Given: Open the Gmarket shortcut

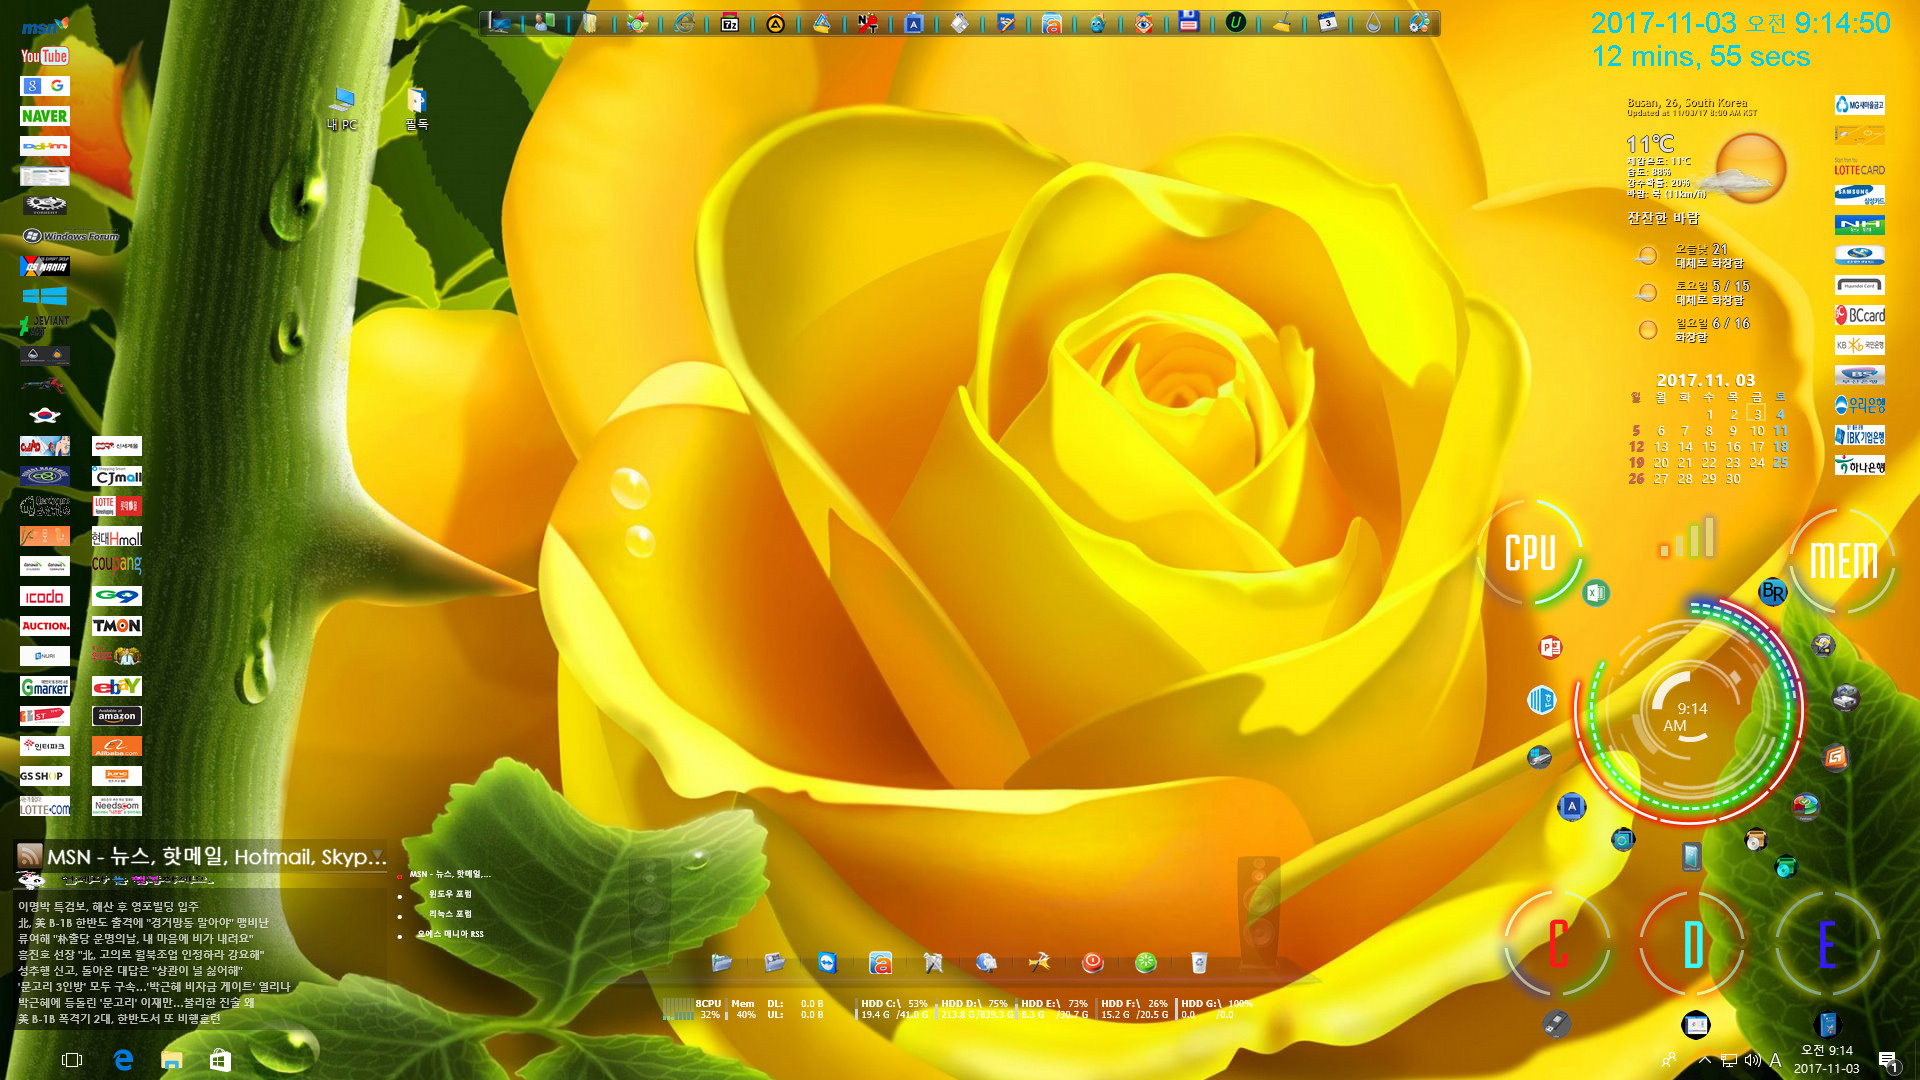Looking at the screenshot, I should point(45,686).
